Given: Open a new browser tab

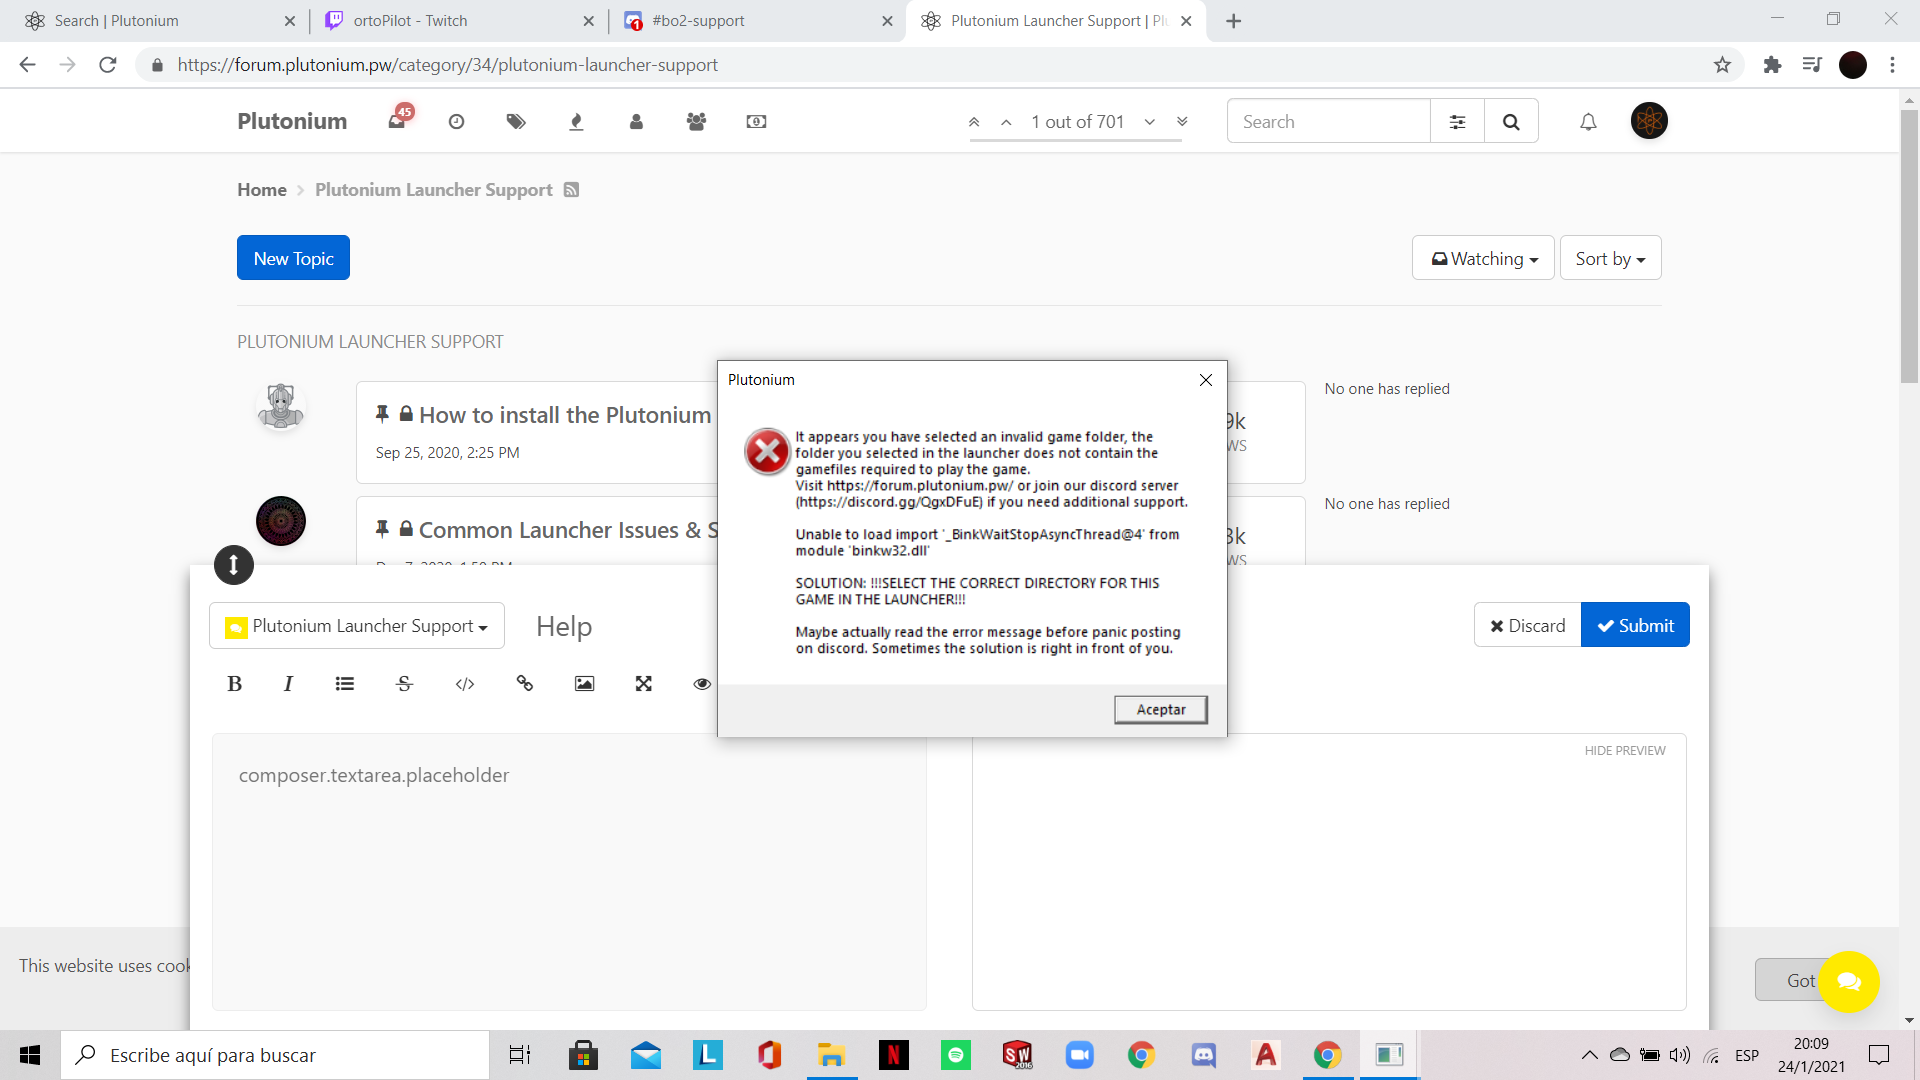Looking at the screenshot, I should (1233, 21).
